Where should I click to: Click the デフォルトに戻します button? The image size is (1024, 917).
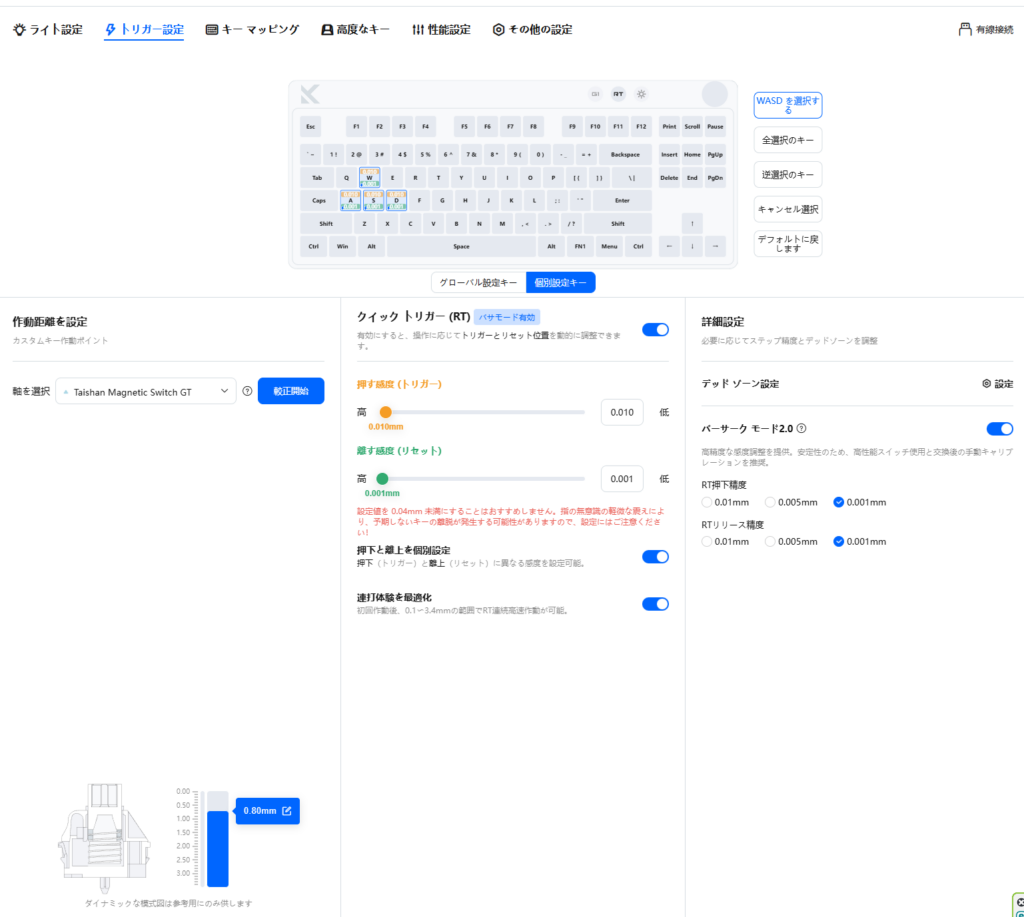(x=788, y=243)
